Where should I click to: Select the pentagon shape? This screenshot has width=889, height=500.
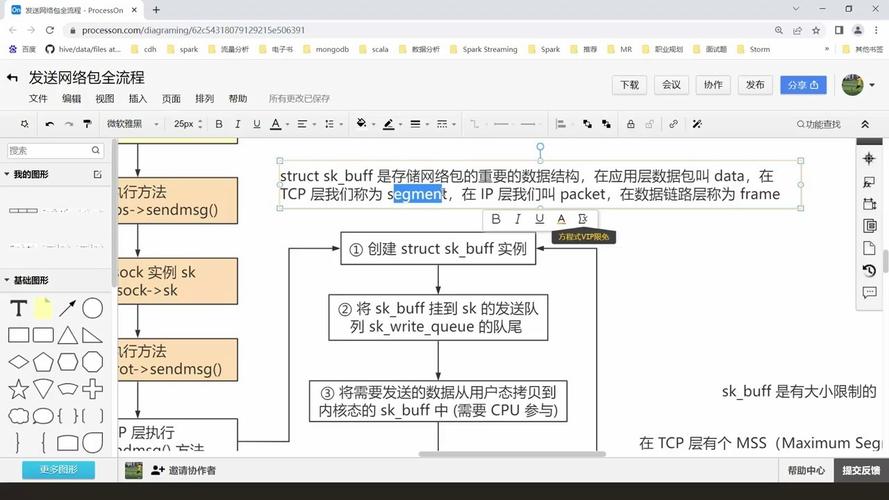[x=43, y=362]
